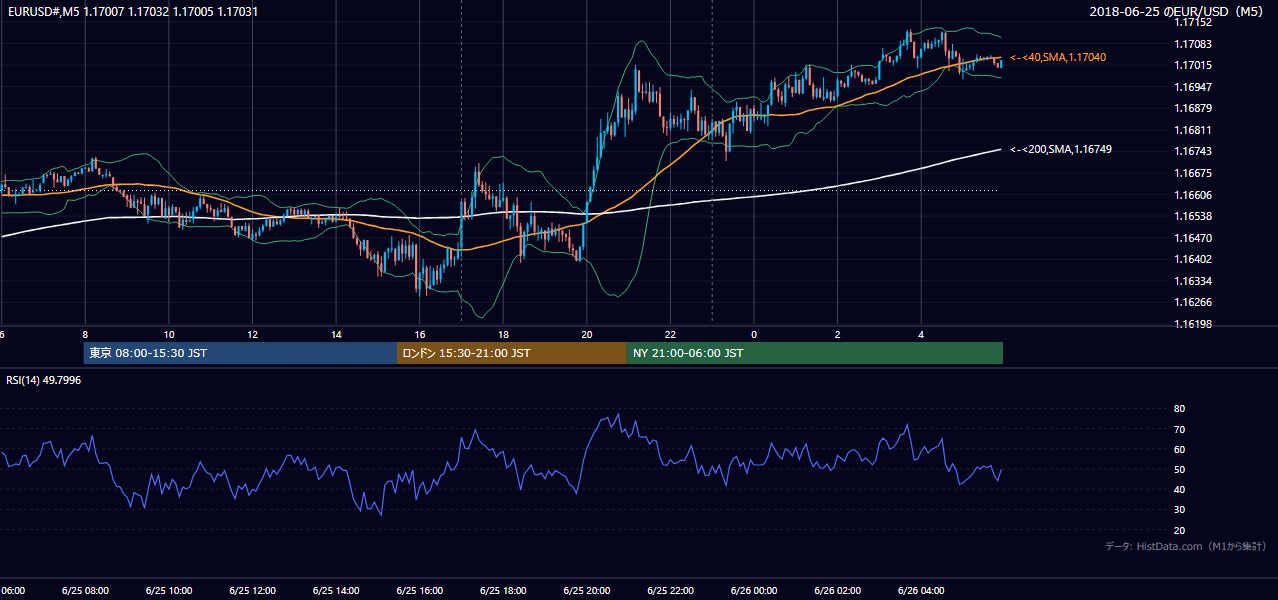Click price level 1.16606 on the axis
Image resolution: width=1278 pixels, height=600 pixels.
click(1193, 195)
